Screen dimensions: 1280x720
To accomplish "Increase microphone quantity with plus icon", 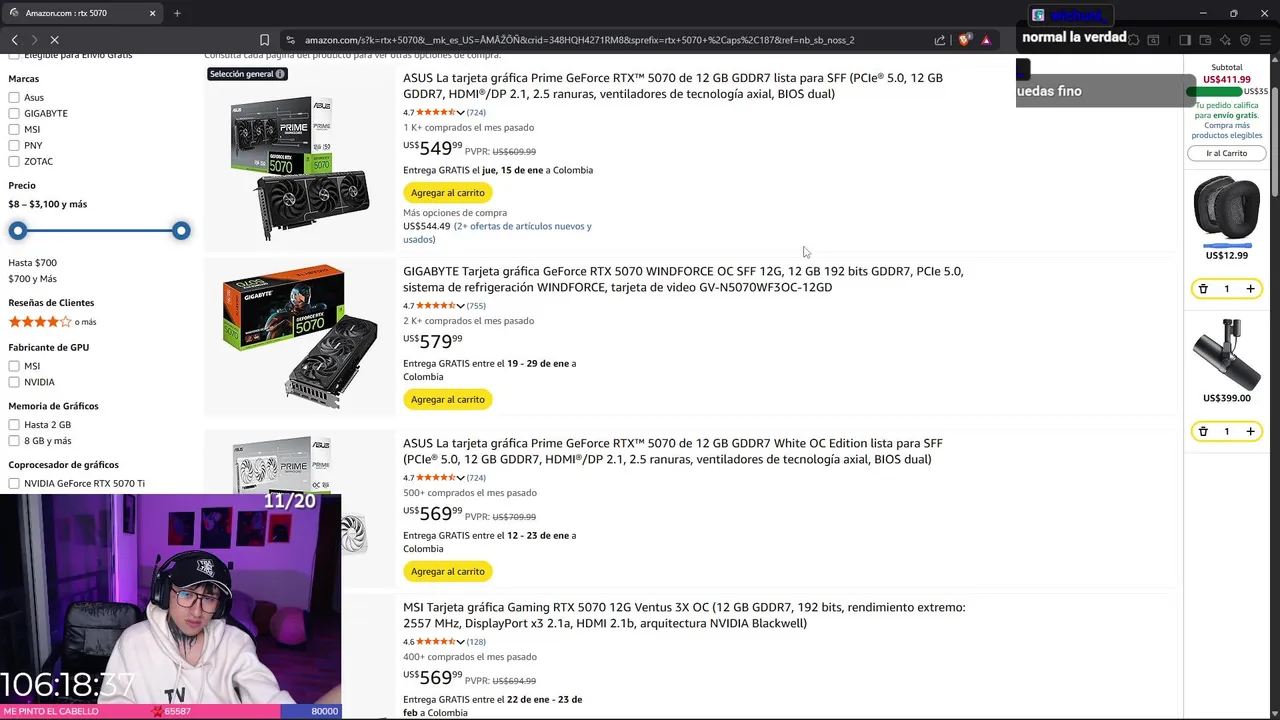I will (1250, 431).
